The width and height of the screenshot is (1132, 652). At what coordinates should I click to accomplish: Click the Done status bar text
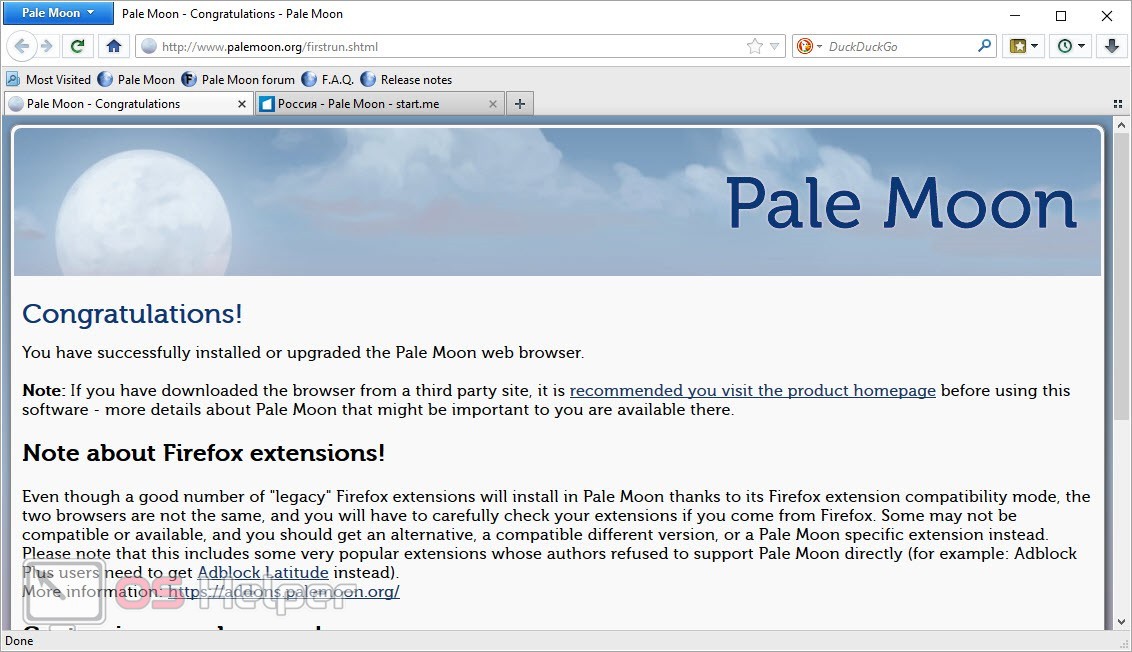[x=19, y=641]
